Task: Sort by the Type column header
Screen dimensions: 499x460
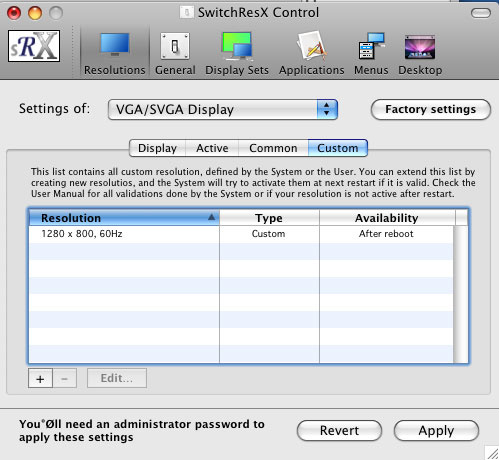Action: [x=269, y=218]
